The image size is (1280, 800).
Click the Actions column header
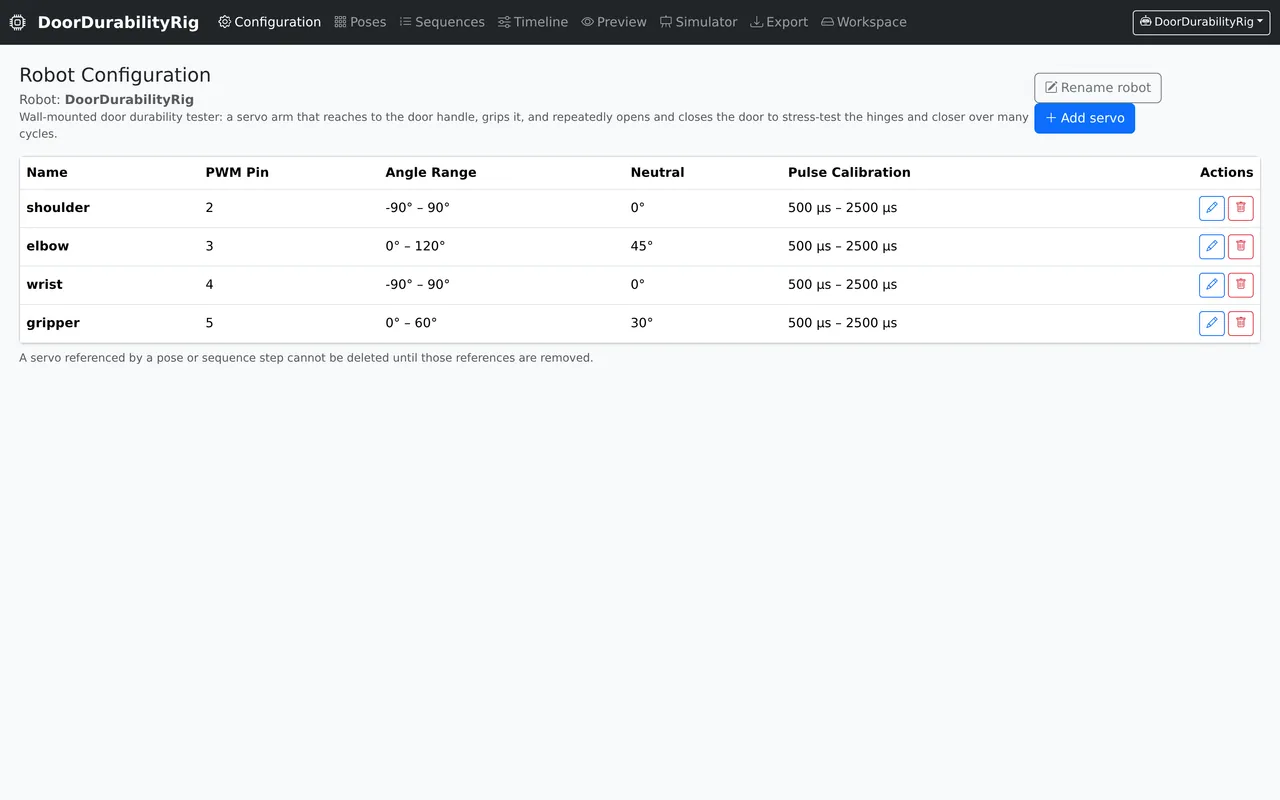1226,172
